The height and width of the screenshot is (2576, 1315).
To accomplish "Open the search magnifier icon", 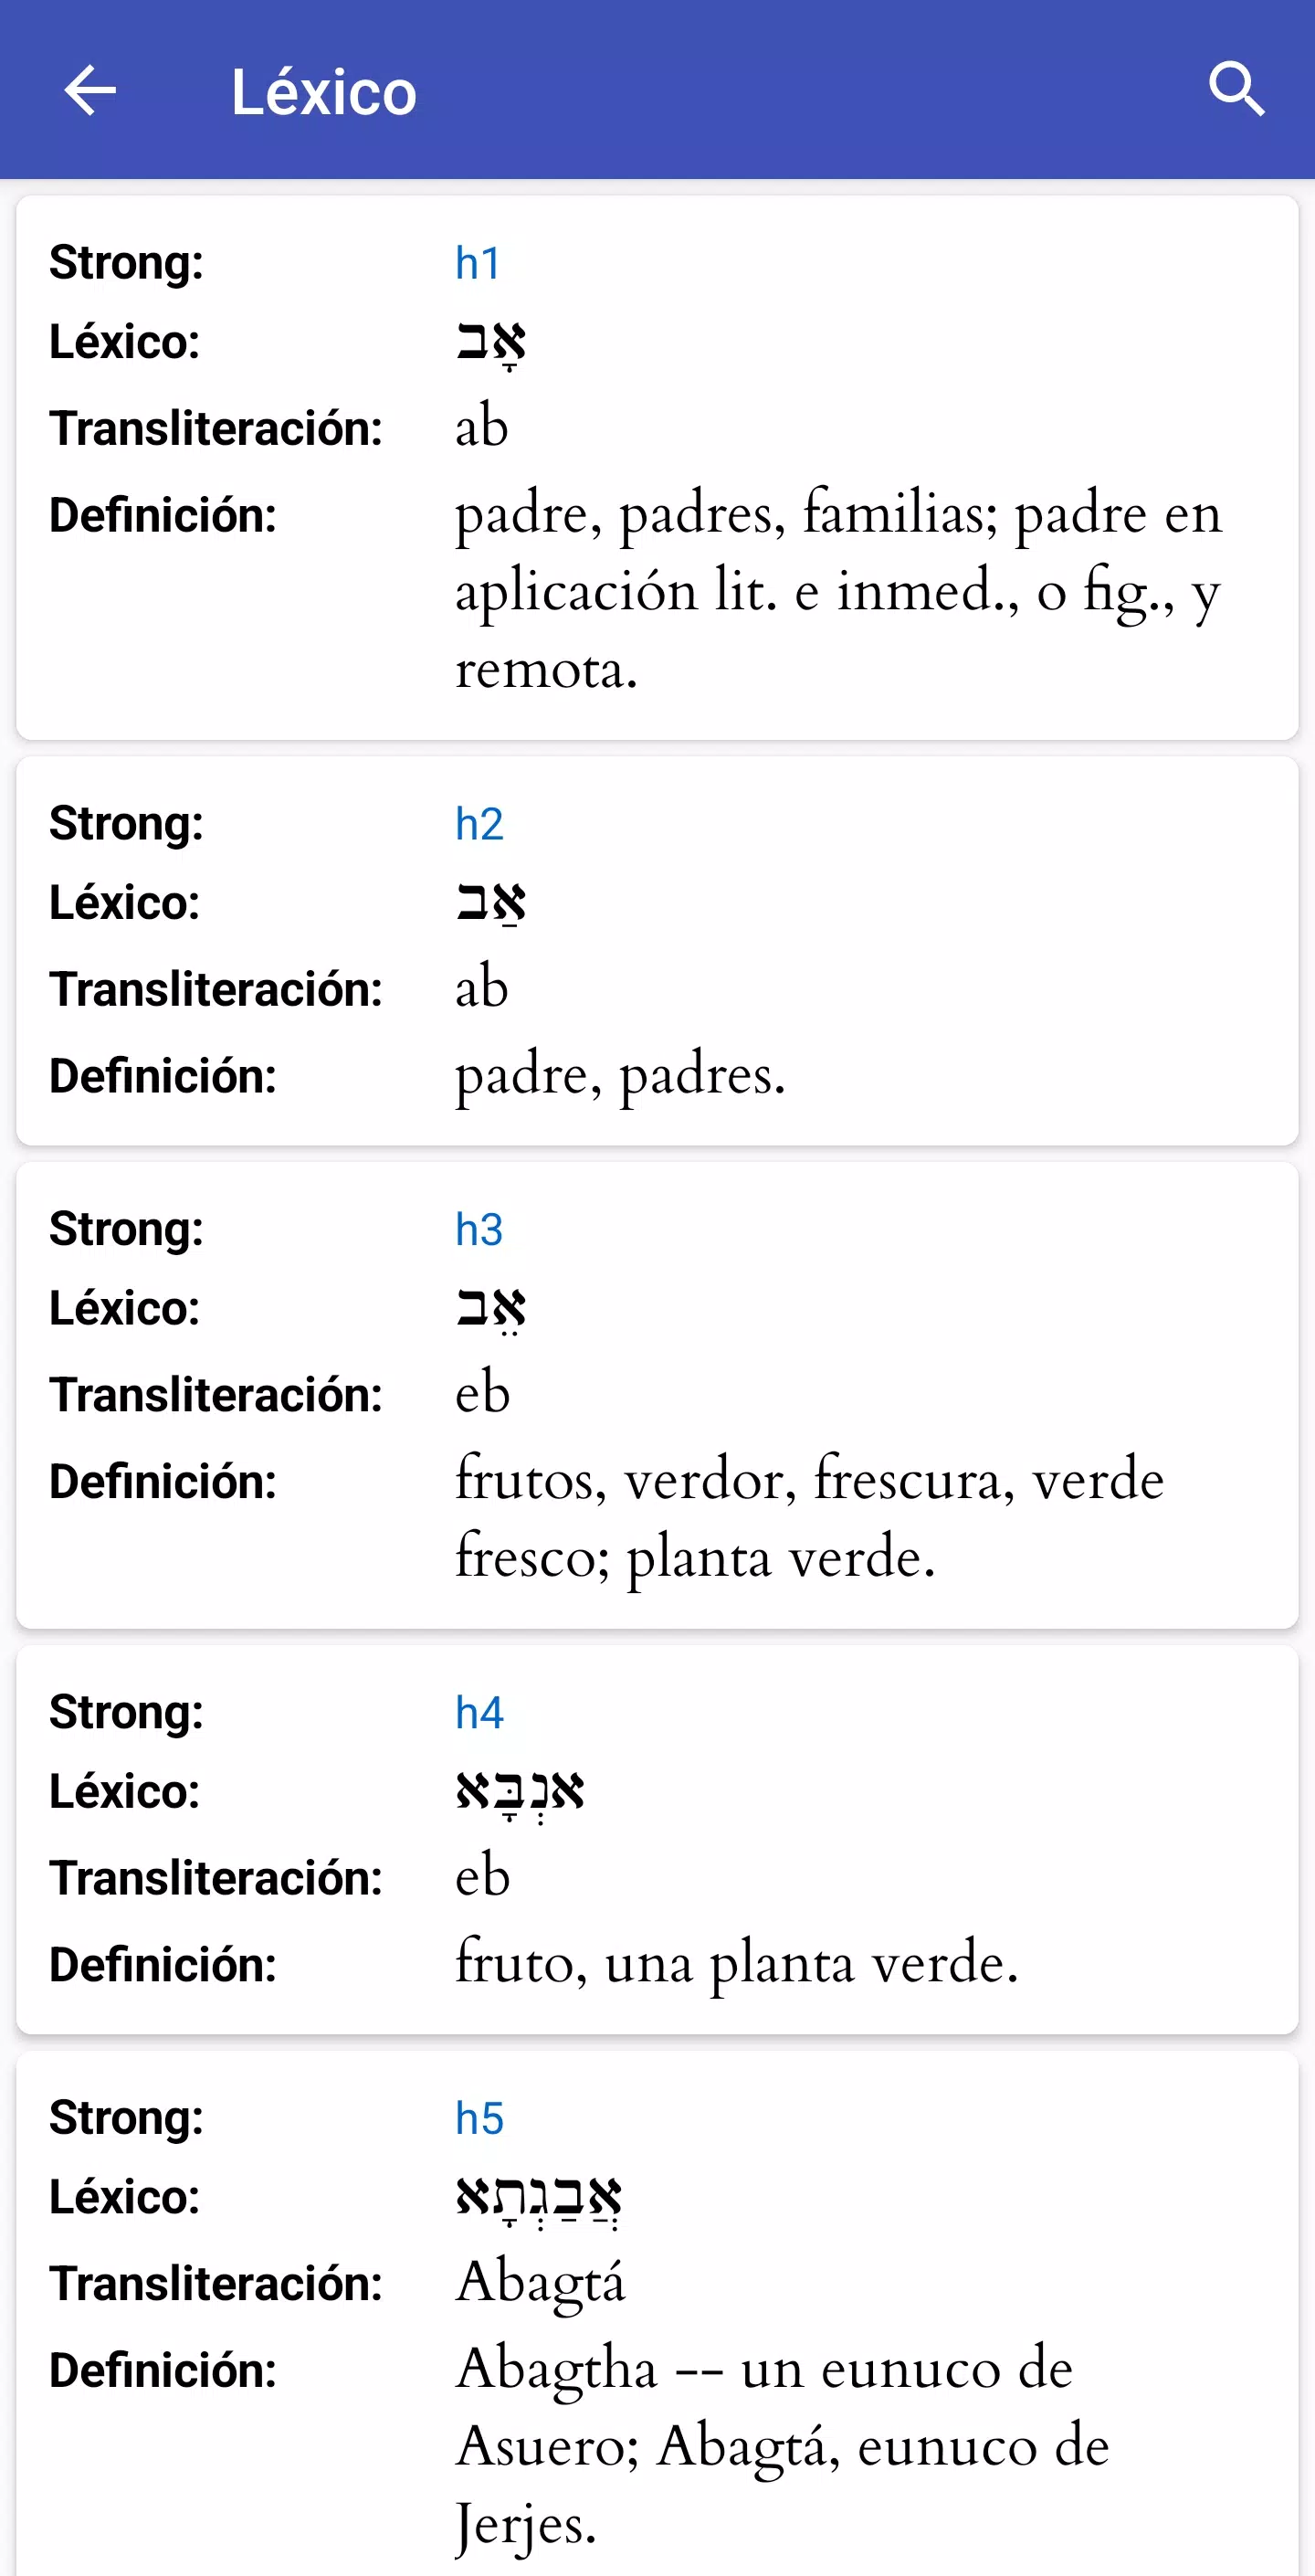I will (x=1236, y=90).
